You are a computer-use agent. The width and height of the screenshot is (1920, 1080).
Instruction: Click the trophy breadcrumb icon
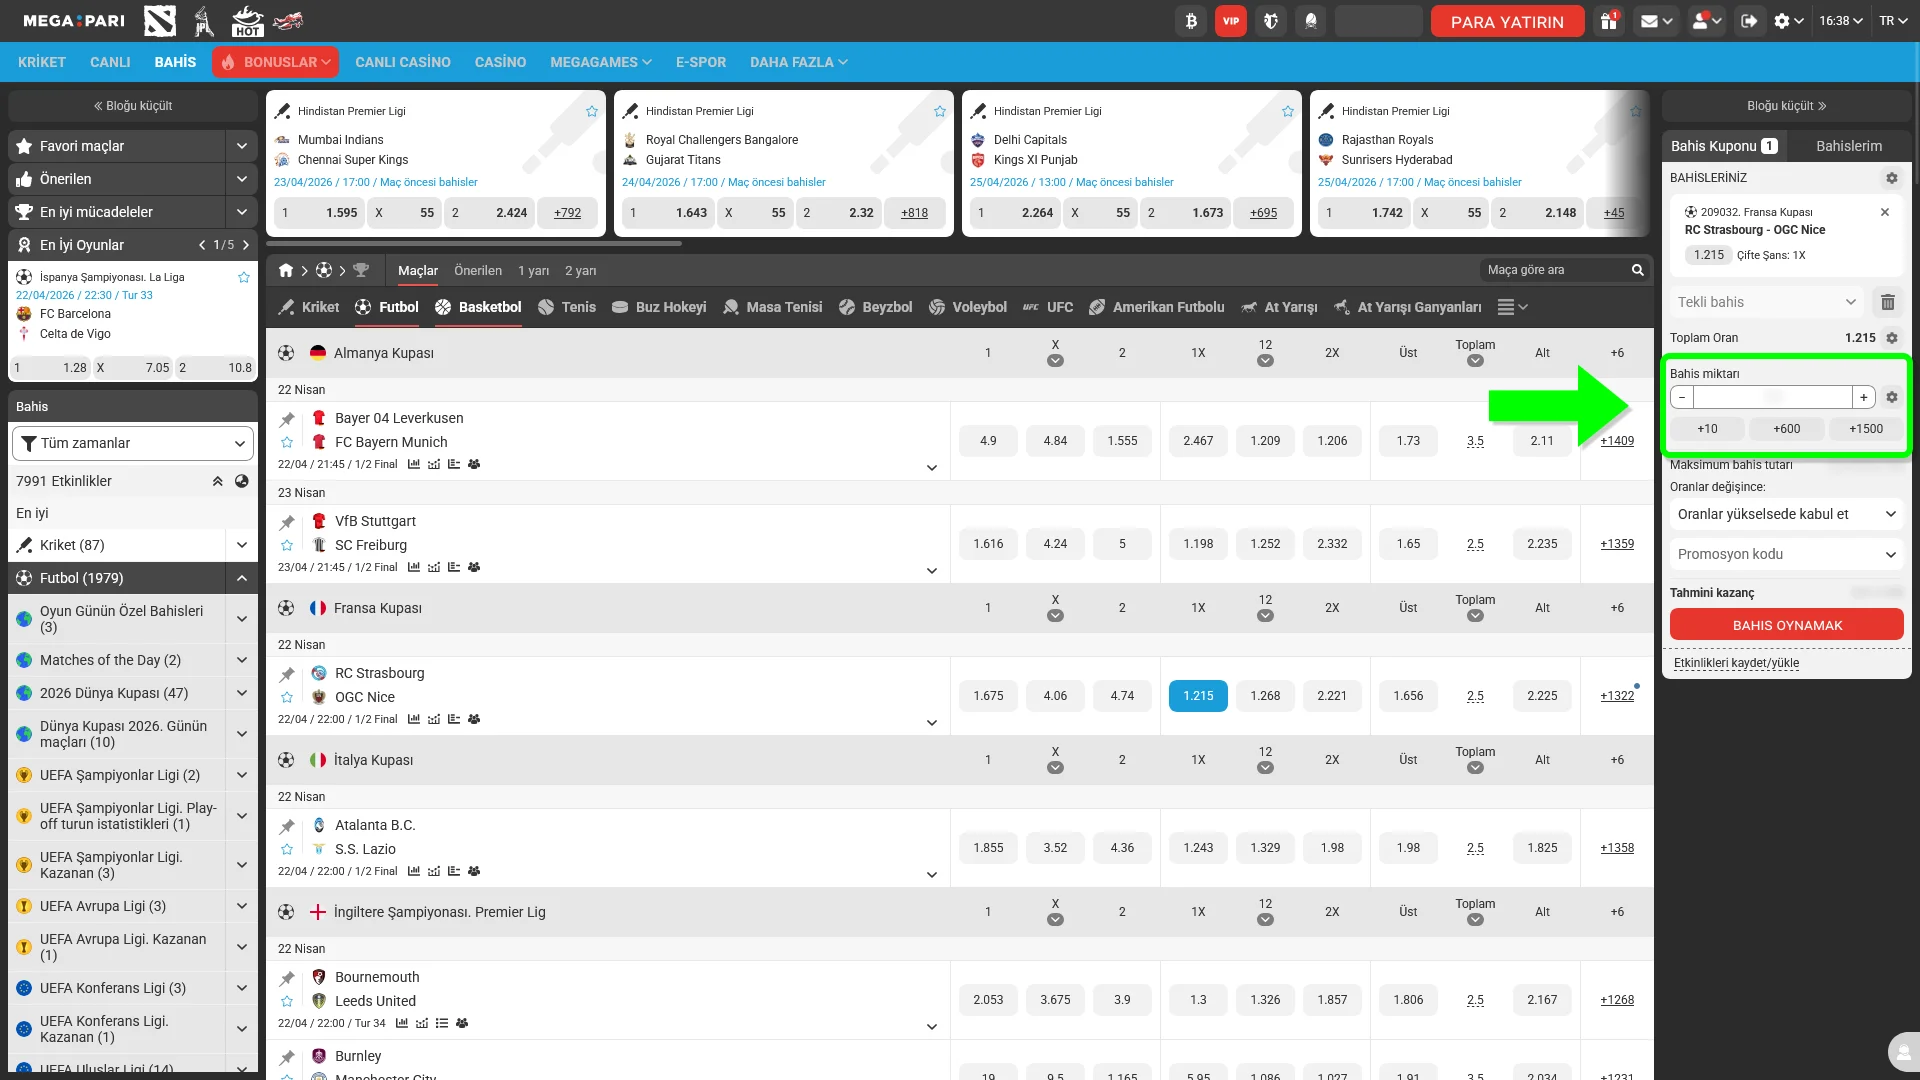coord(361,270)
